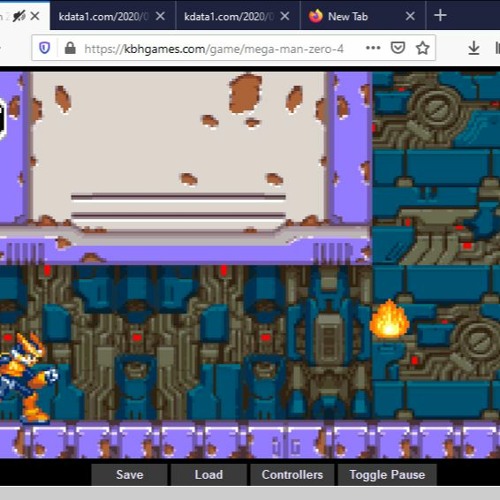Close the first kdata1.com tab

(160, 16)
